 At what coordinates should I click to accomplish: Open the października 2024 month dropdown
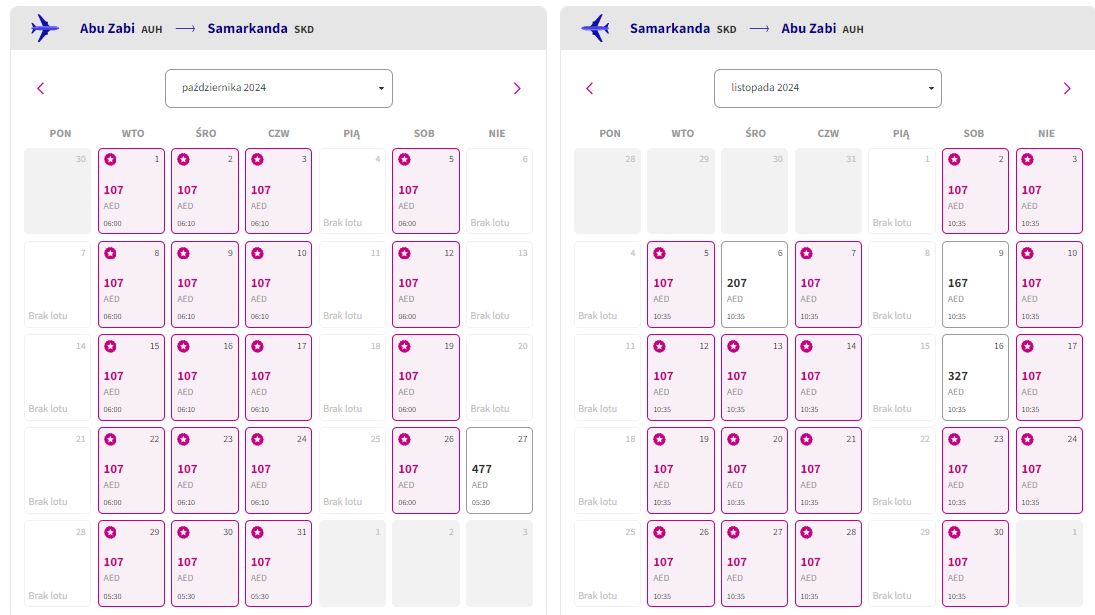279,89
